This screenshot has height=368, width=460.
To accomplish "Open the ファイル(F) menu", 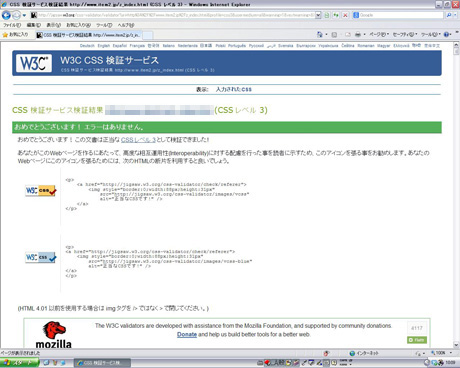I will point(12,25).
